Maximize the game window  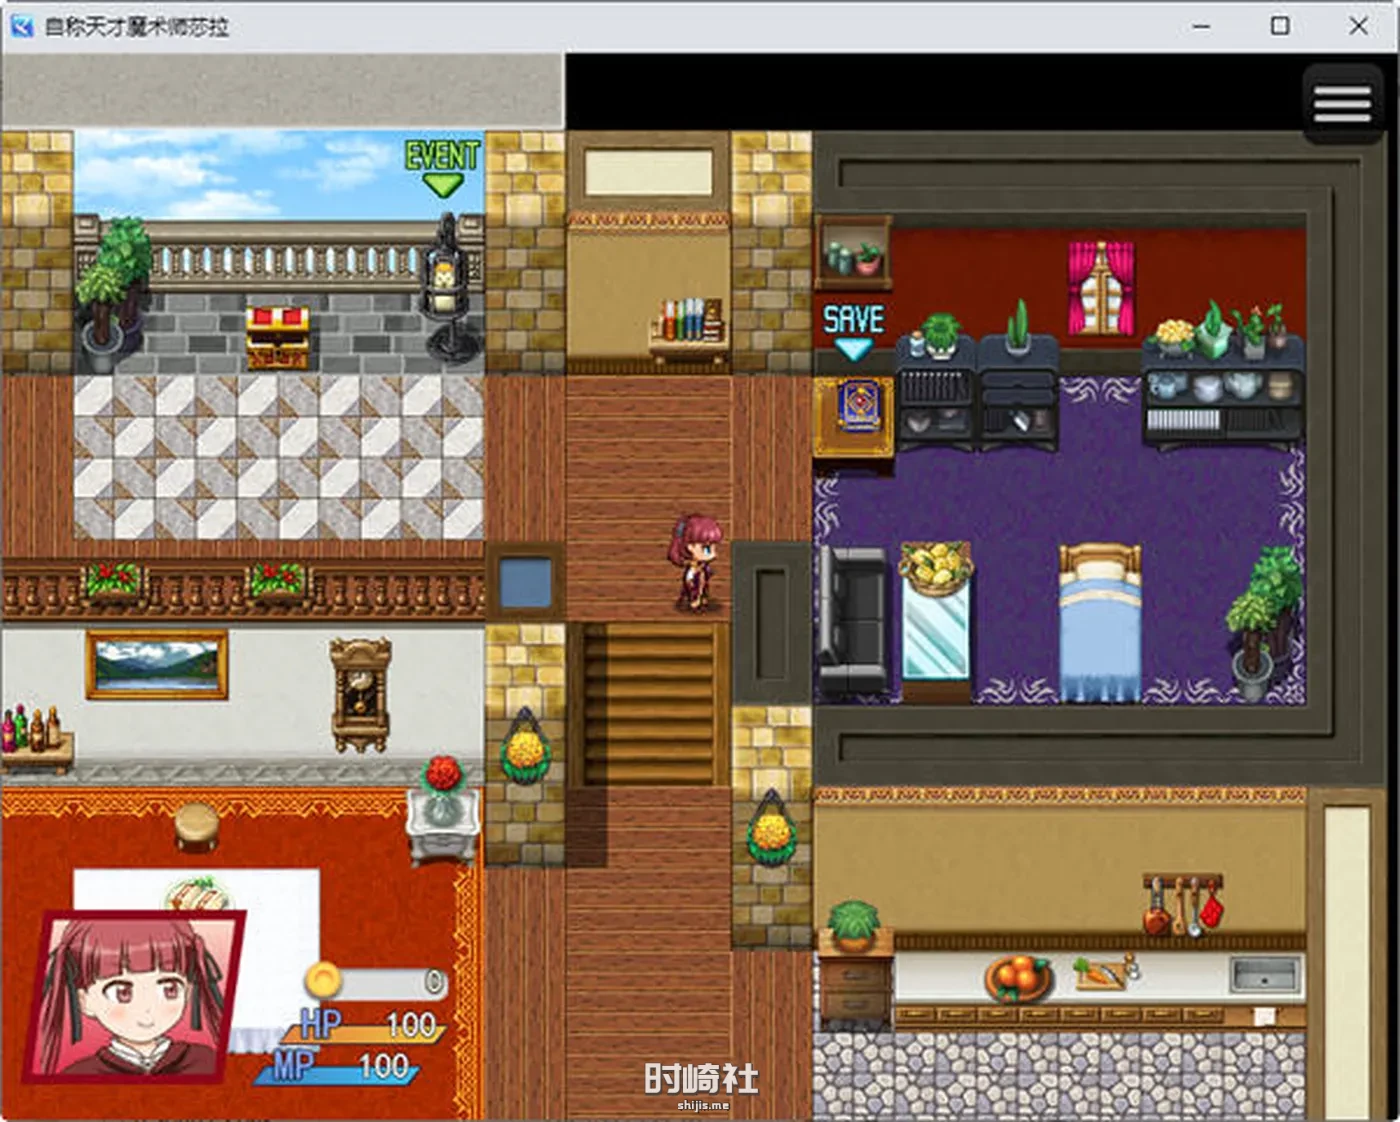[1280, 26]
